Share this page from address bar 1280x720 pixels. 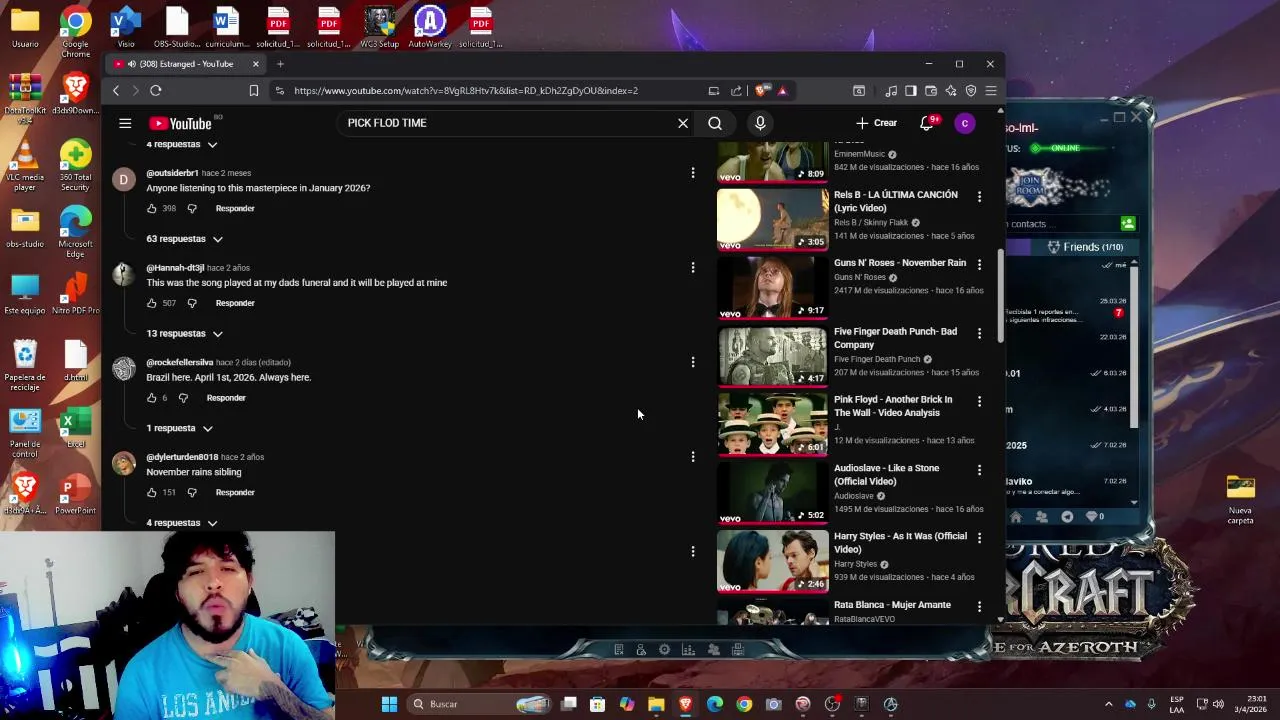736,91
